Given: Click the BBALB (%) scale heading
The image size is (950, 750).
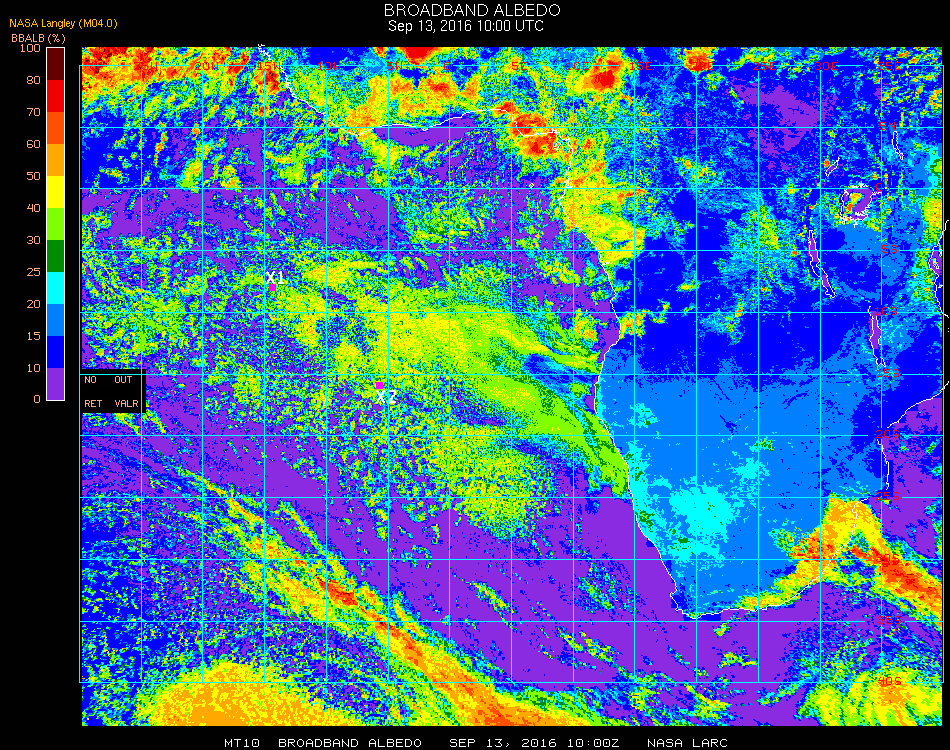Looking at the screenshot, I should tap(38, 38).
